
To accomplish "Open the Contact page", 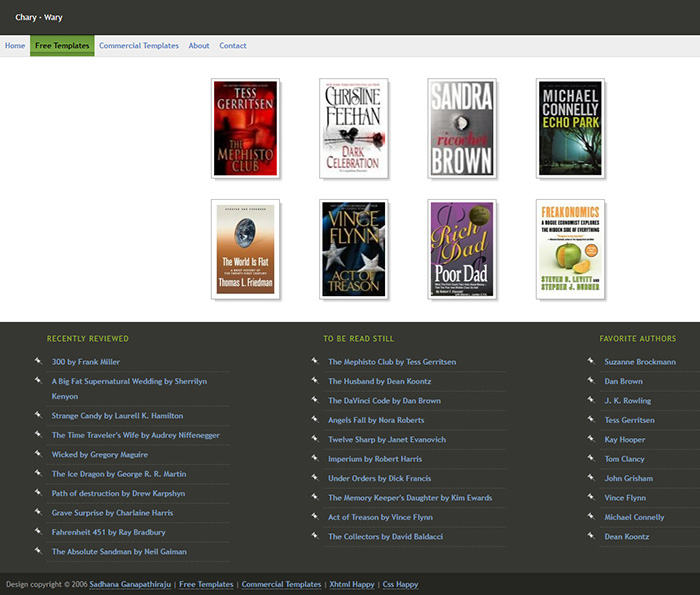I will point(233,46).
